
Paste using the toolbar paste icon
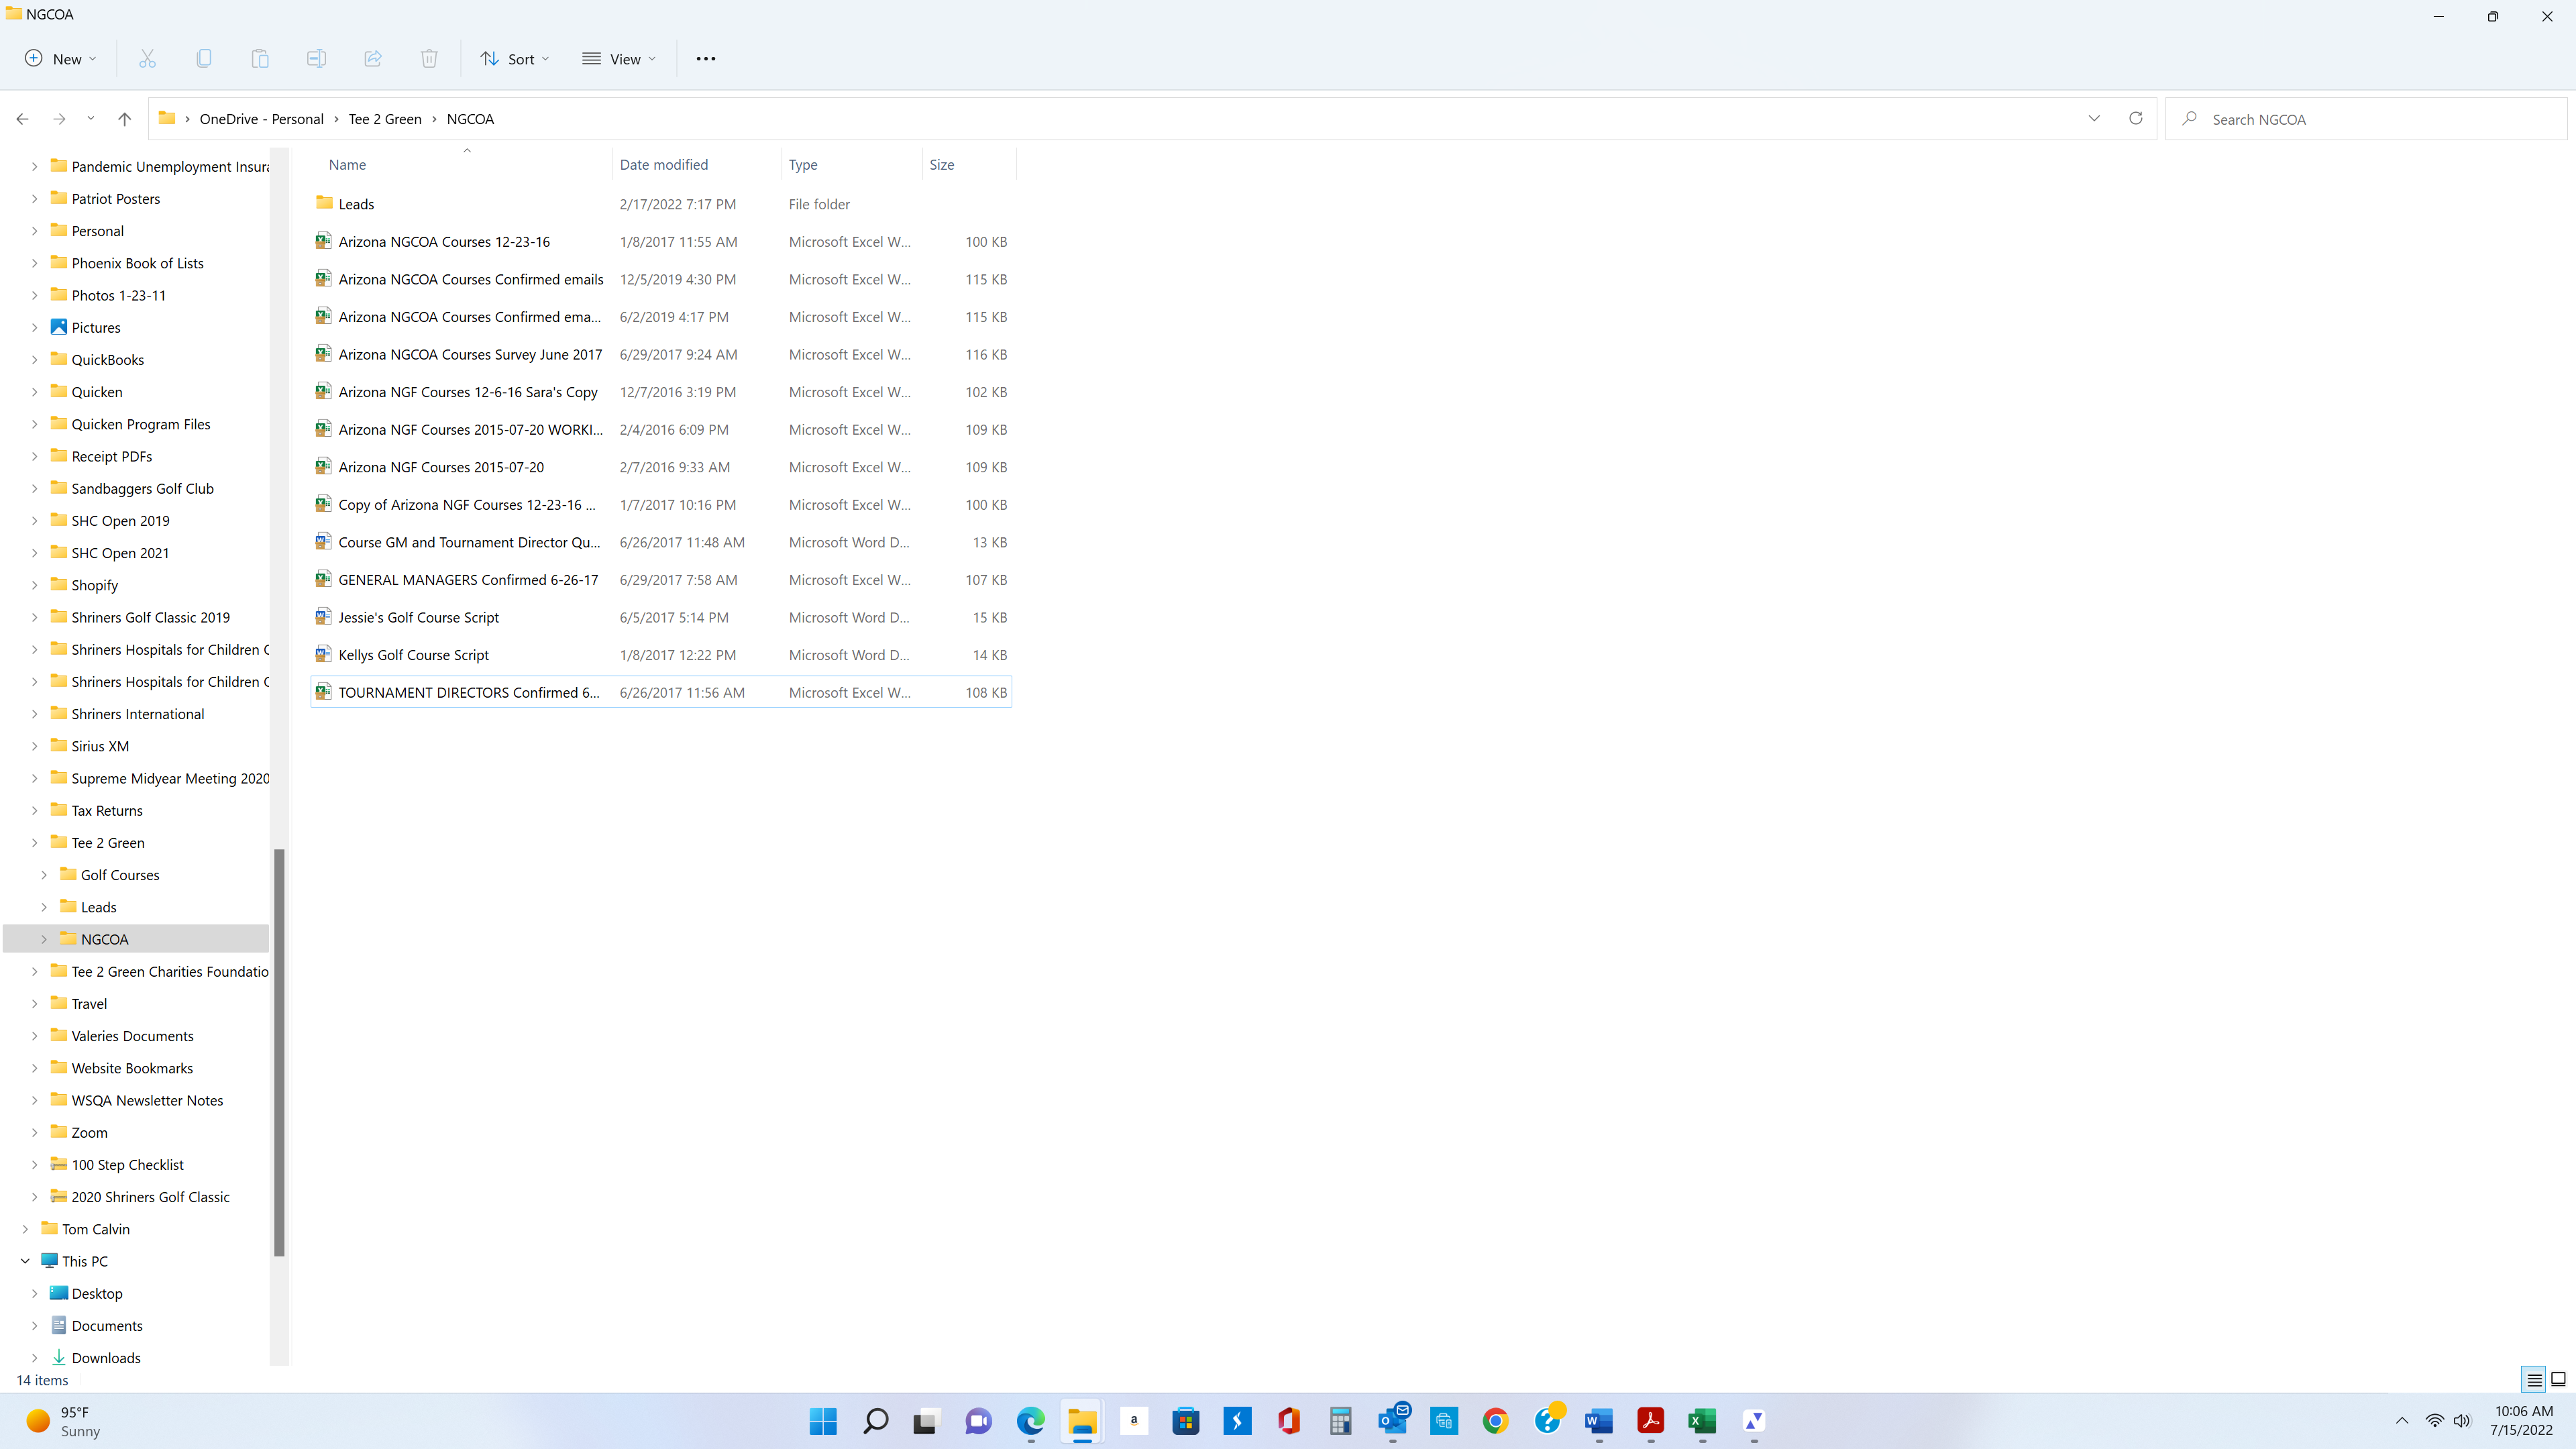pos(260,58)
